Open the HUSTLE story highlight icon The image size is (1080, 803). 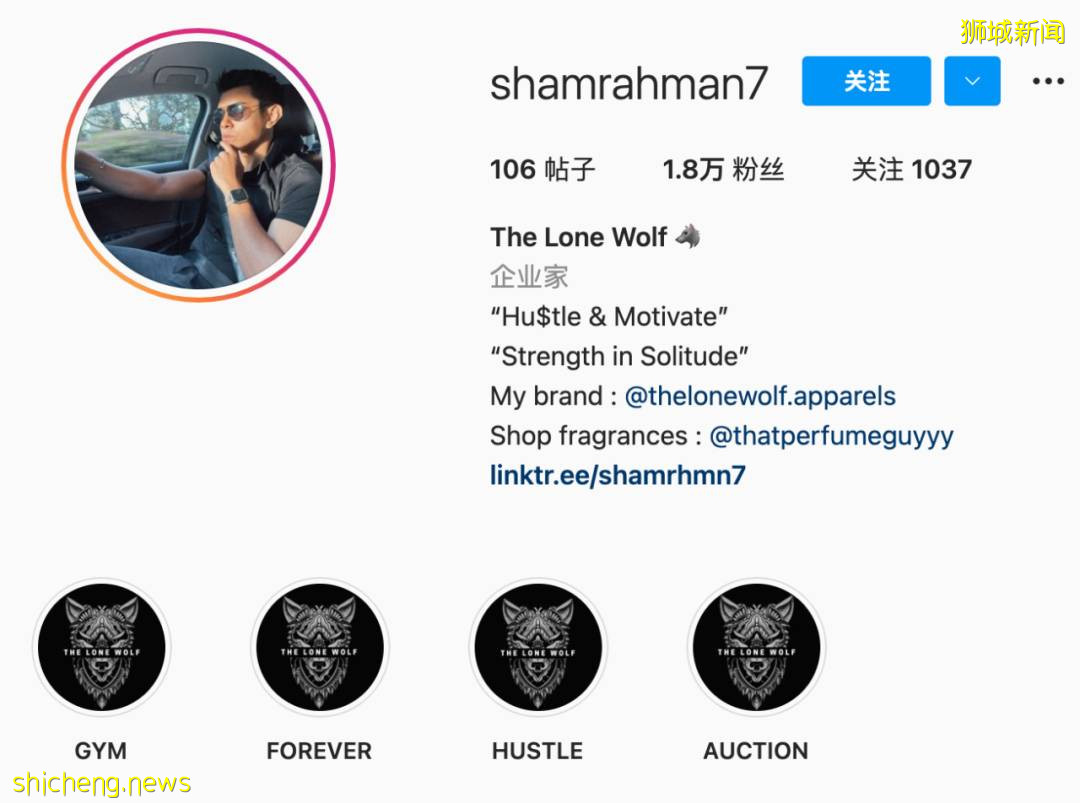pyautogui.click(x=538, y=647)
